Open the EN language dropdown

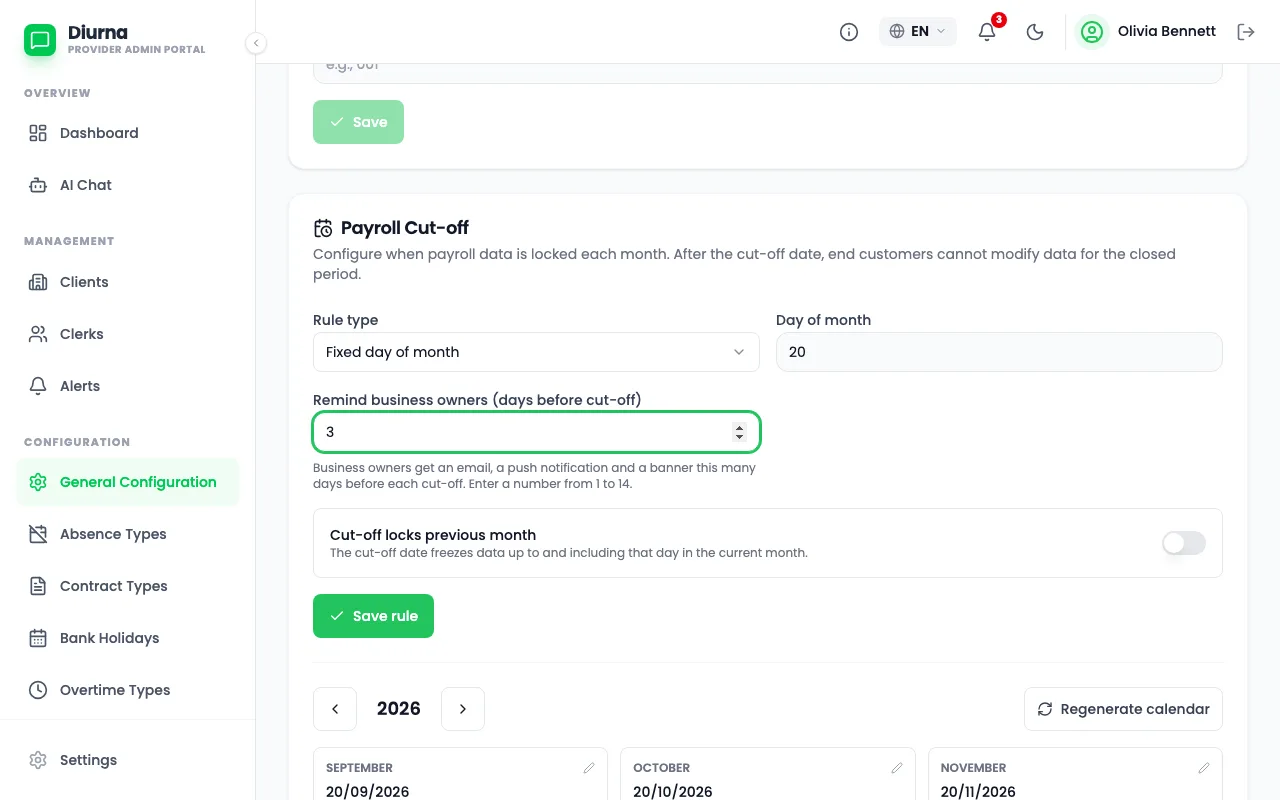click(918, 31)
